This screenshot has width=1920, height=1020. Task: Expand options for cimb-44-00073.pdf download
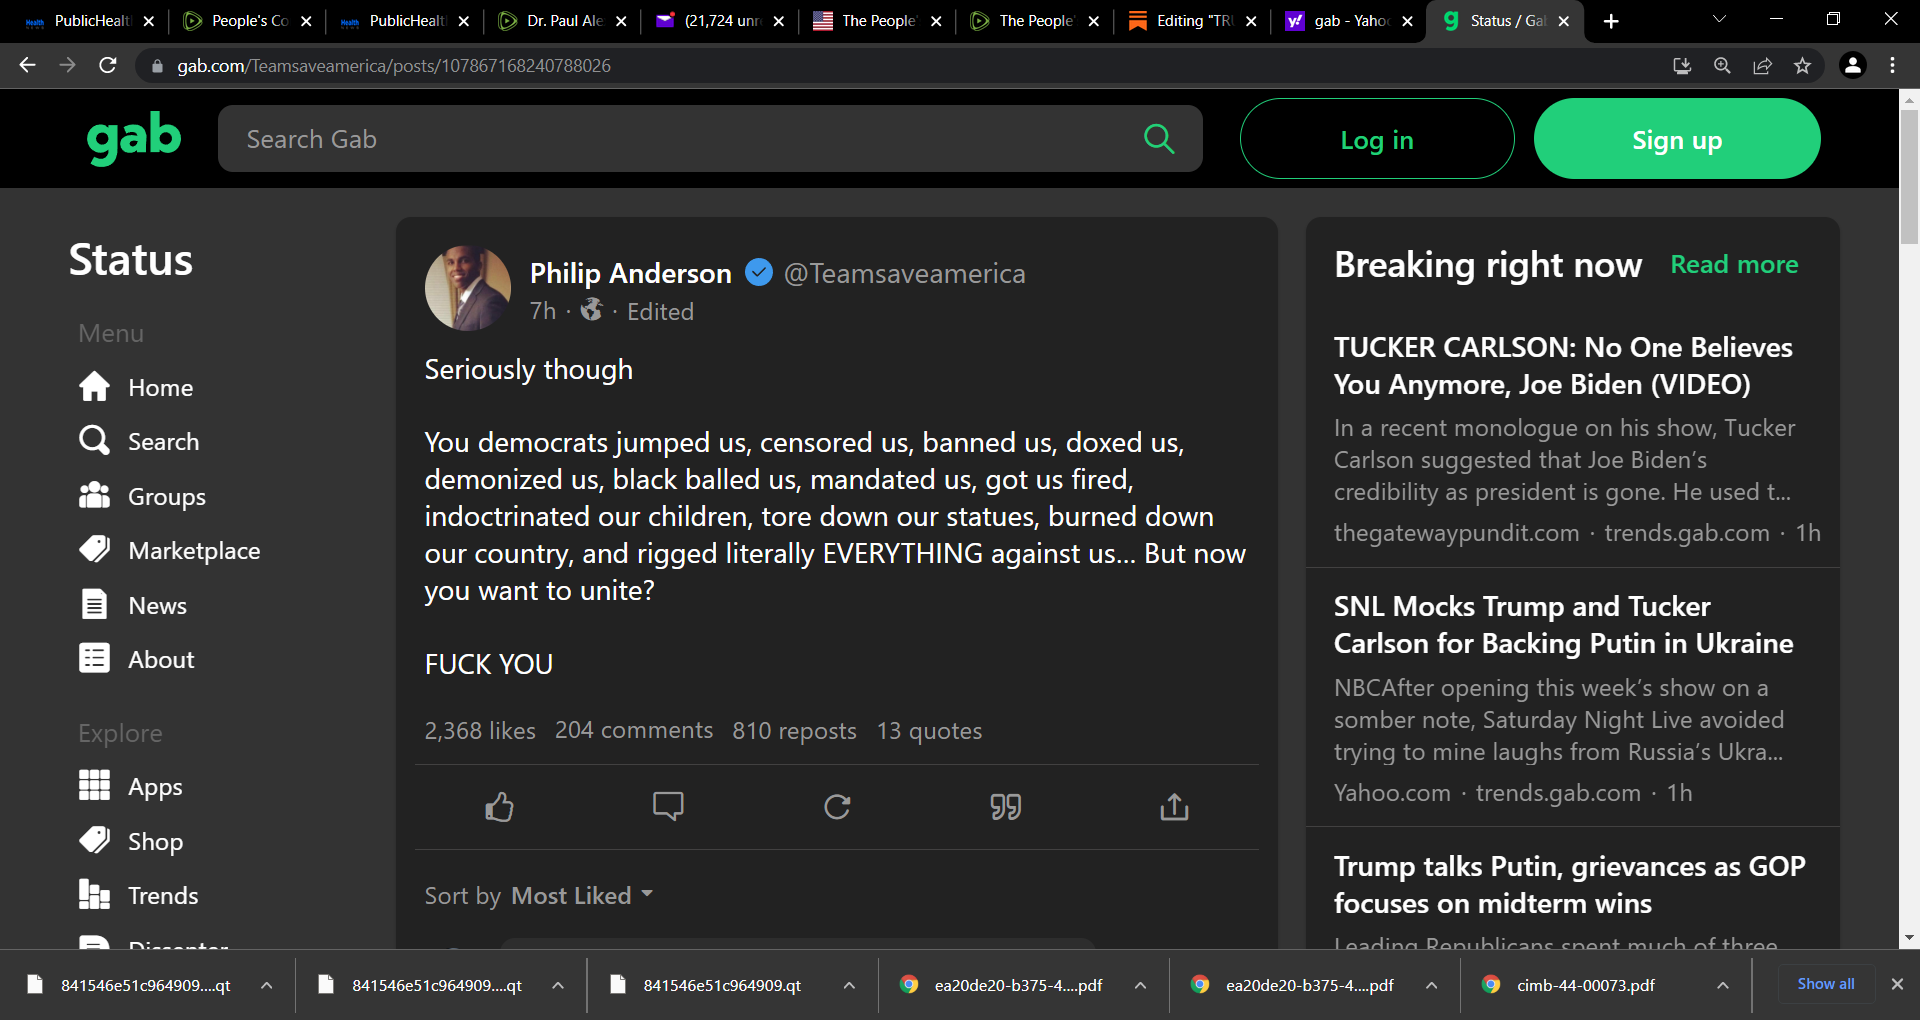1723,985
